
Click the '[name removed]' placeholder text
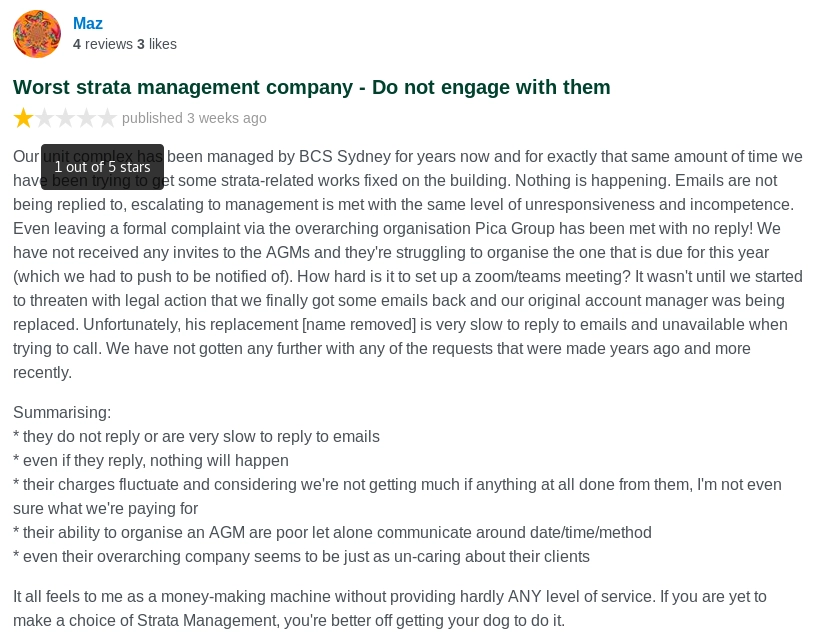pyautogui.click(x=359, y=324)
